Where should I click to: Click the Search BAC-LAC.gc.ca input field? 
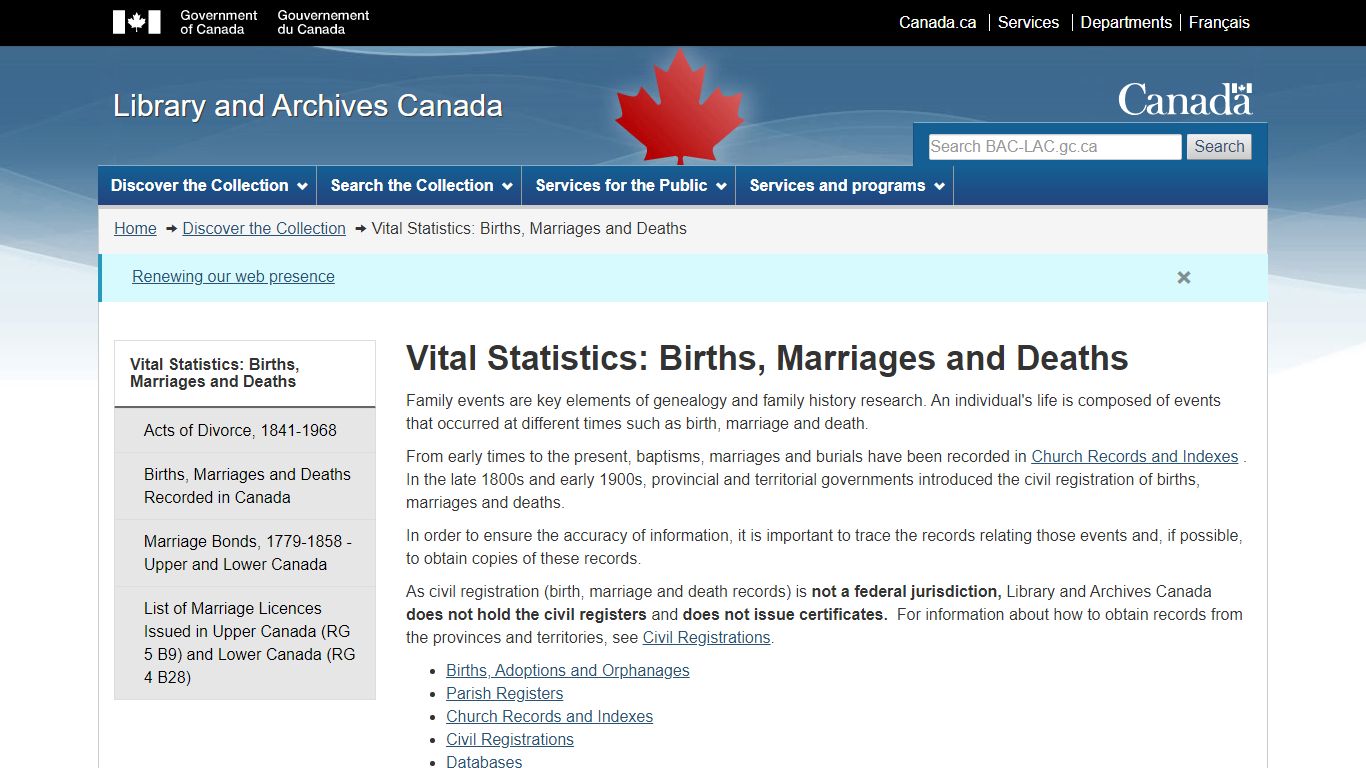(1055, 147)
